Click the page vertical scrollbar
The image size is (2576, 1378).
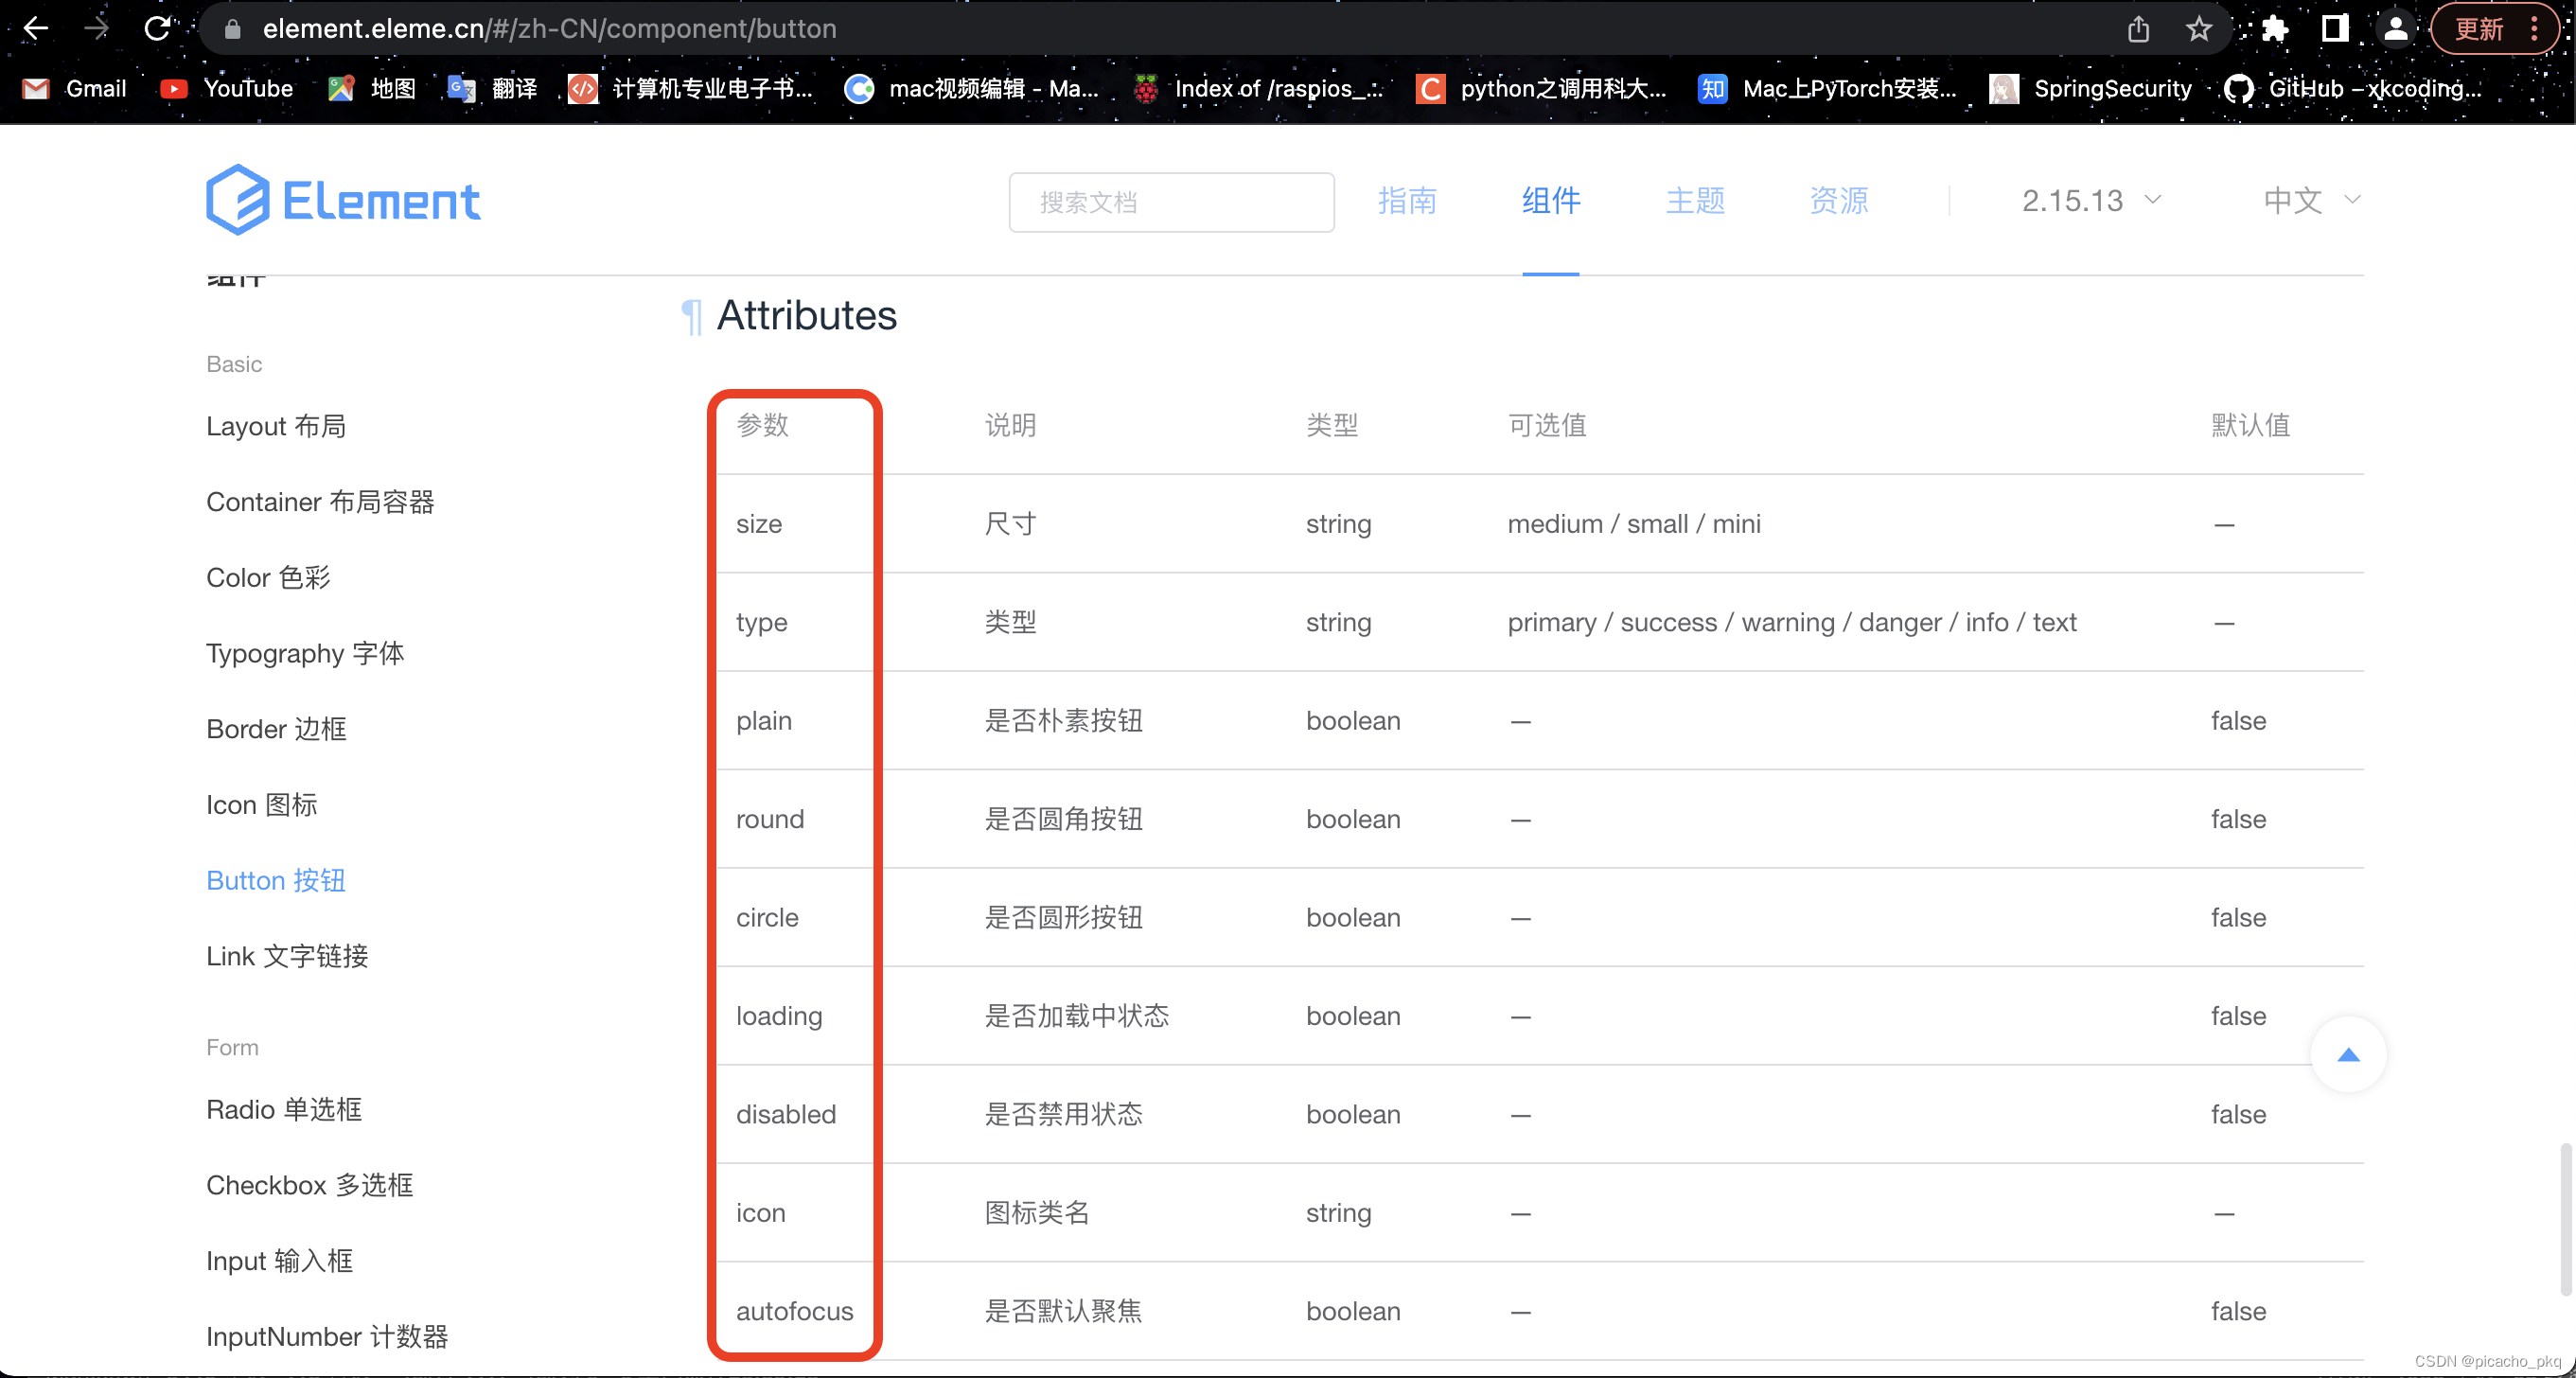coord(2565,1218)
